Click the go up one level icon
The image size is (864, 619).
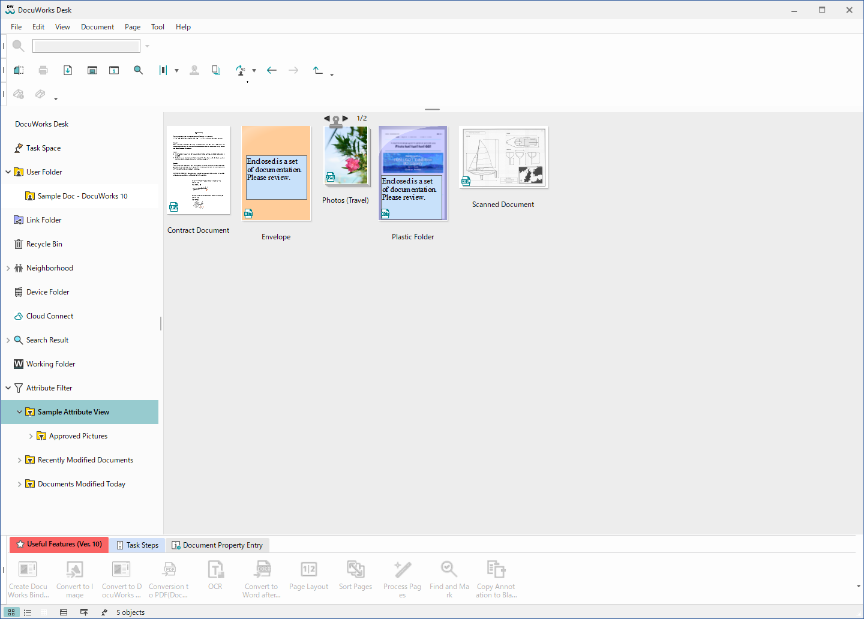(318, 71)
